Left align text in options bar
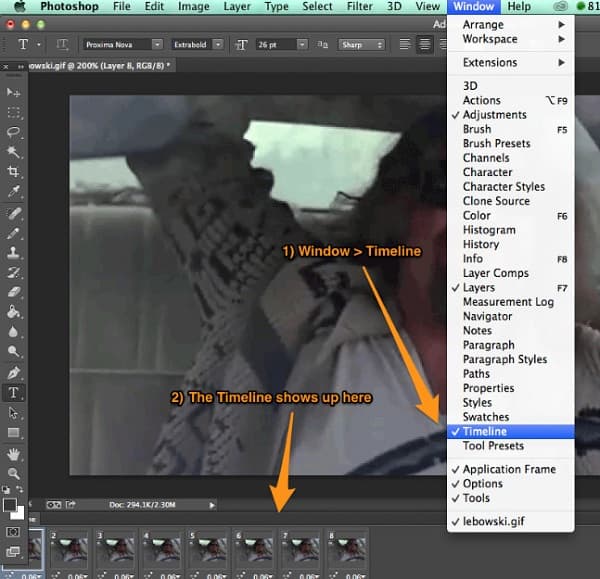600x579 pixels. (405, 45)
